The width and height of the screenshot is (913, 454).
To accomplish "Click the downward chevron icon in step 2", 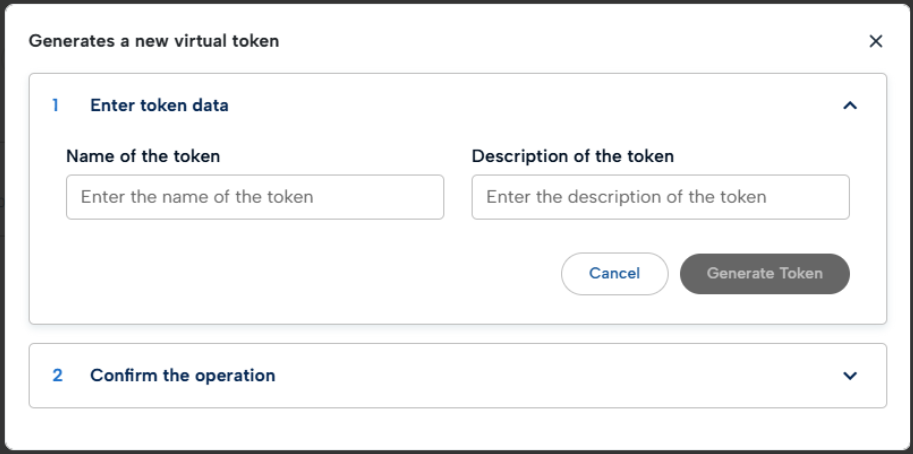I will pyautogui.click(x=850, y=376).
